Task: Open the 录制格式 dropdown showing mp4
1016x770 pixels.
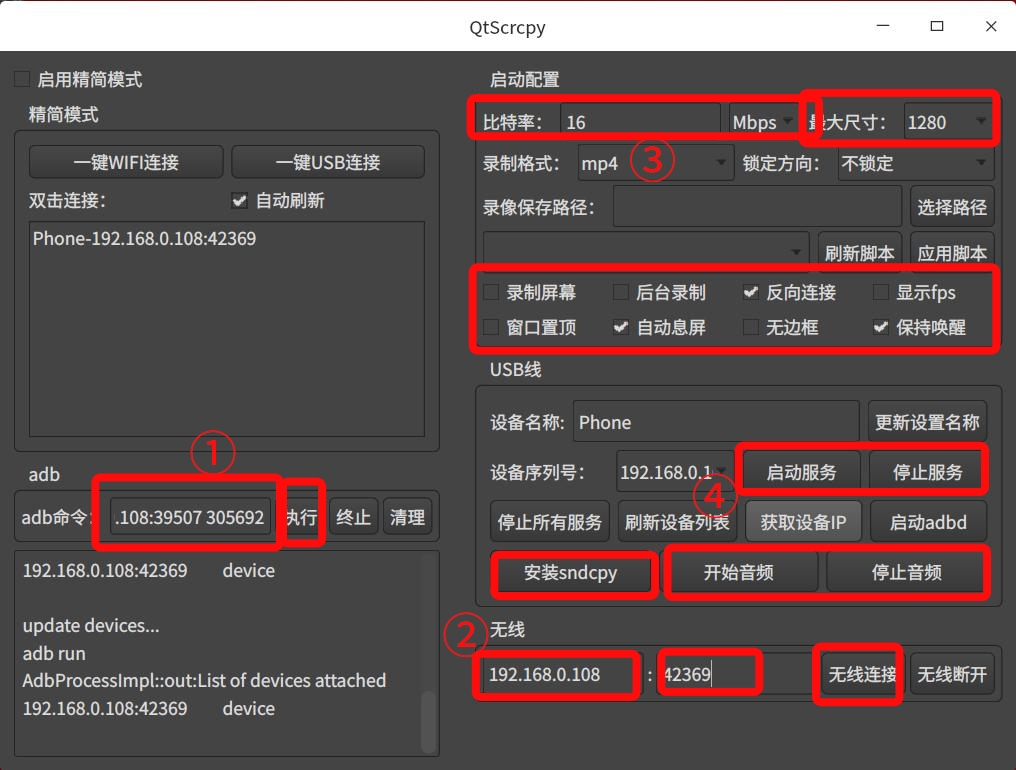Action: point(655,163)
